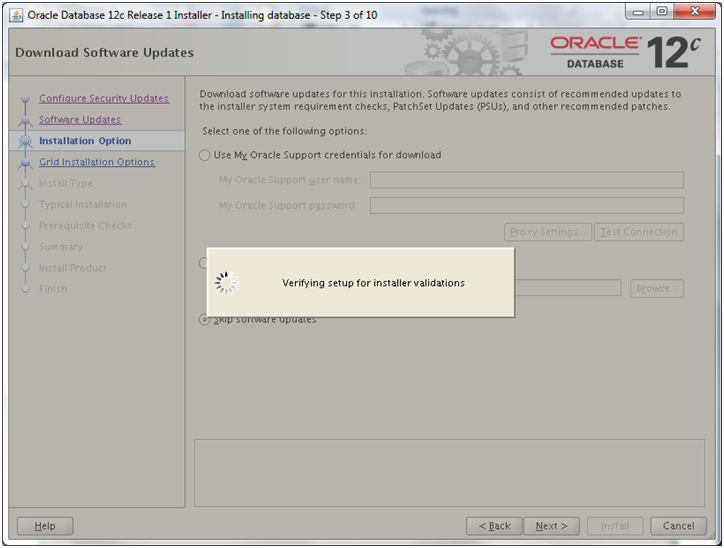Screen dimensions: 724x548
Task: Click the spinning progress indicator
Action: coord(226,283)
